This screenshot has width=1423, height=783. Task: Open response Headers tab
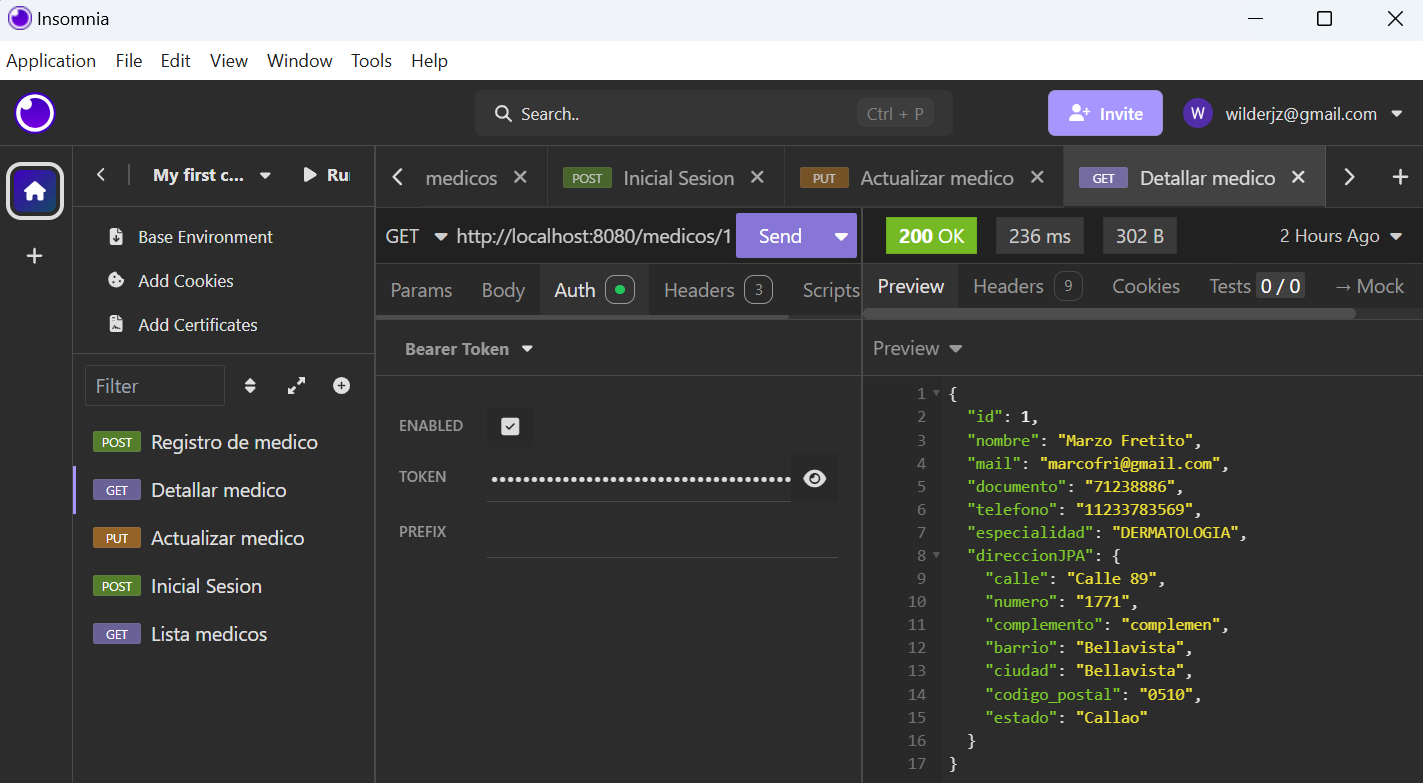1027,286
